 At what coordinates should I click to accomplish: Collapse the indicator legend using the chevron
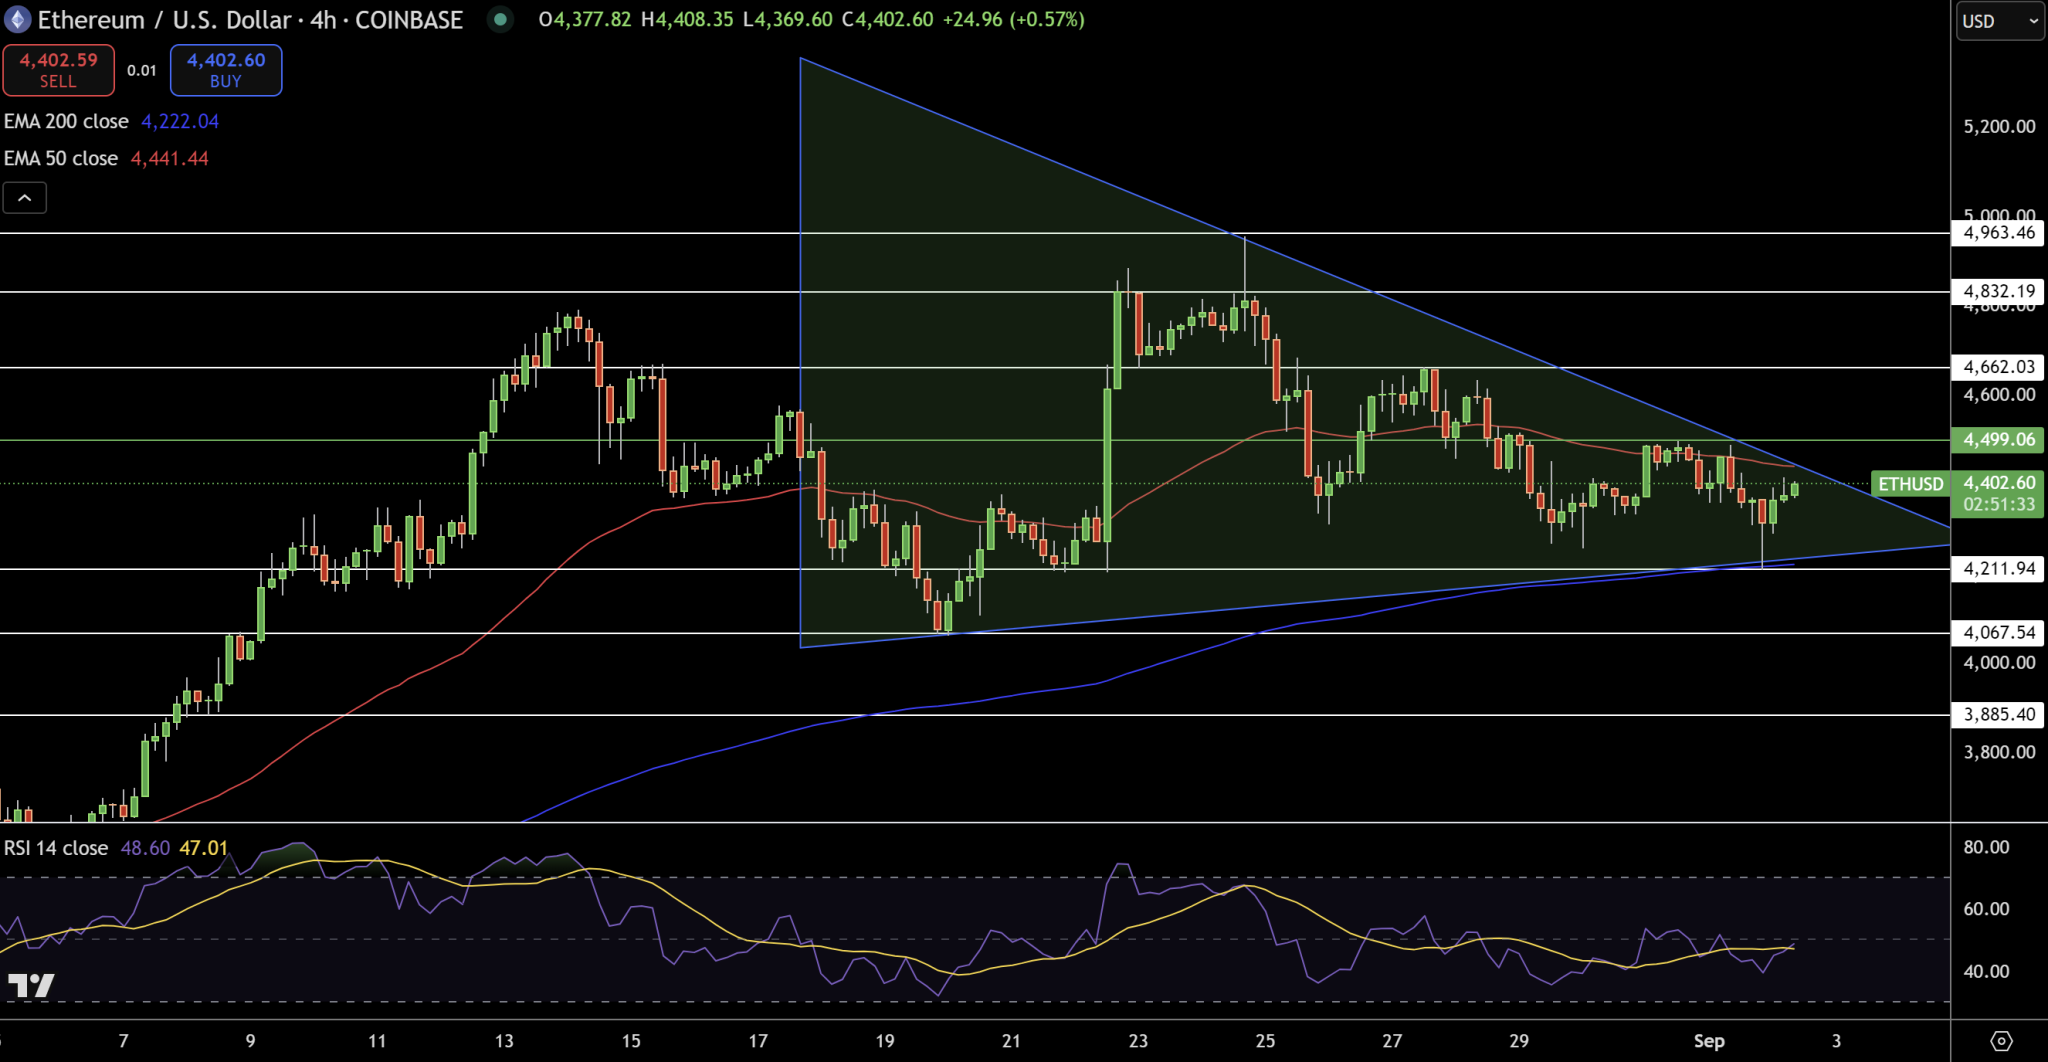pos(25,197)
